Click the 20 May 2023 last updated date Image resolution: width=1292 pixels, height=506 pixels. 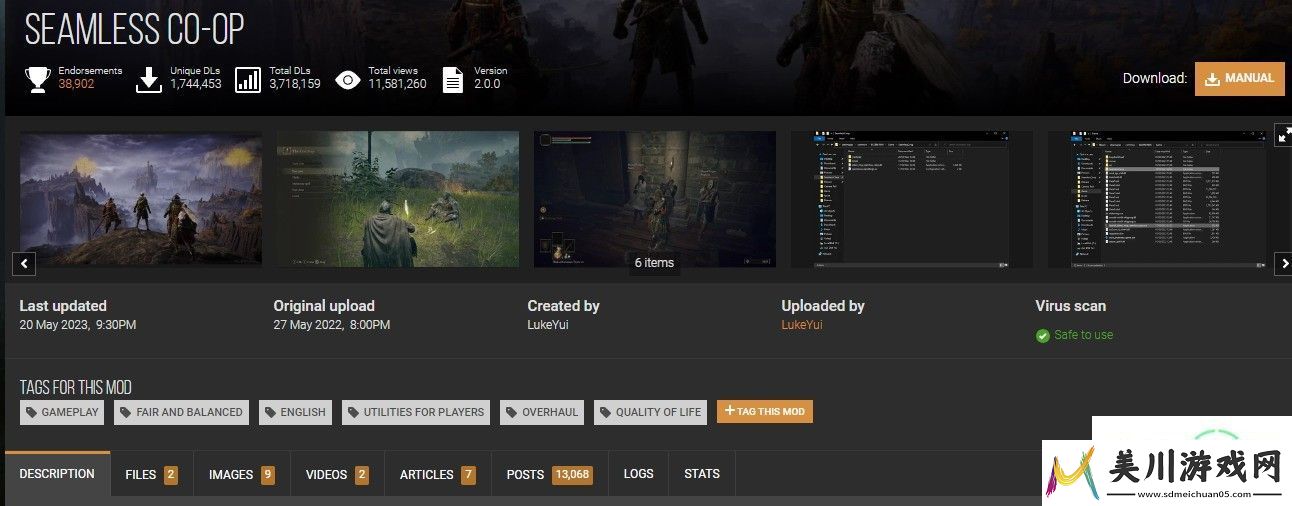[x=78, y=325]
